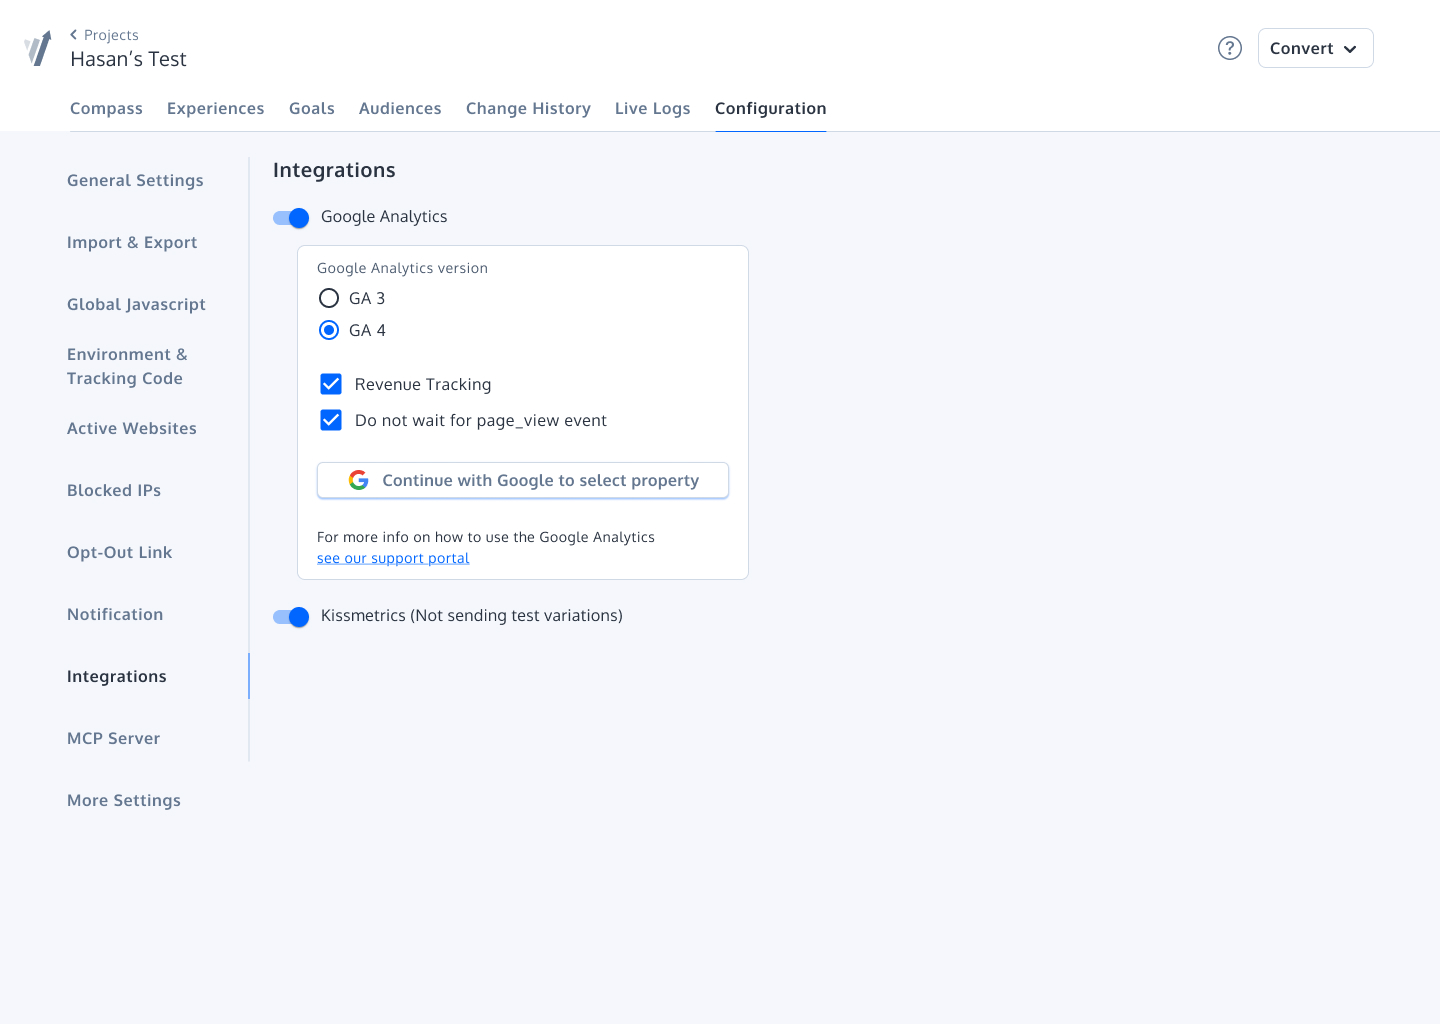Image resolution: width=1440 pixels, height=1024 pixels.
Task: Uncheck Do not wait for page_view event
Action: 331,420
